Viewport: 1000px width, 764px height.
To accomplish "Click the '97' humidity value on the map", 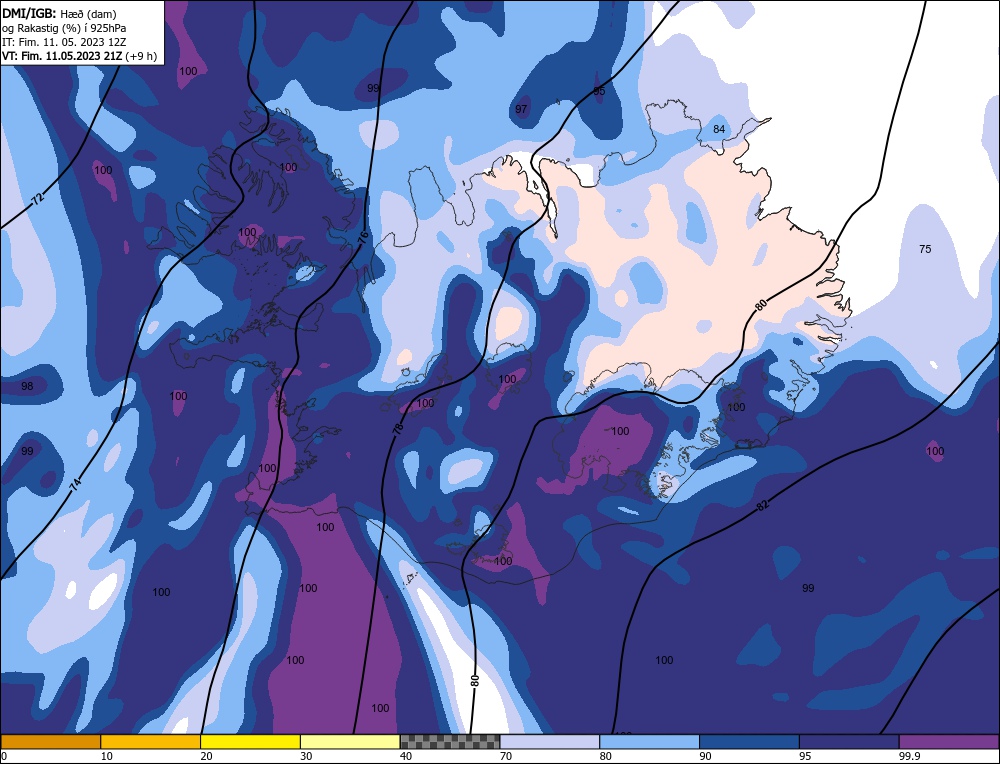I will pyautogui.click(x=521, y=109).
